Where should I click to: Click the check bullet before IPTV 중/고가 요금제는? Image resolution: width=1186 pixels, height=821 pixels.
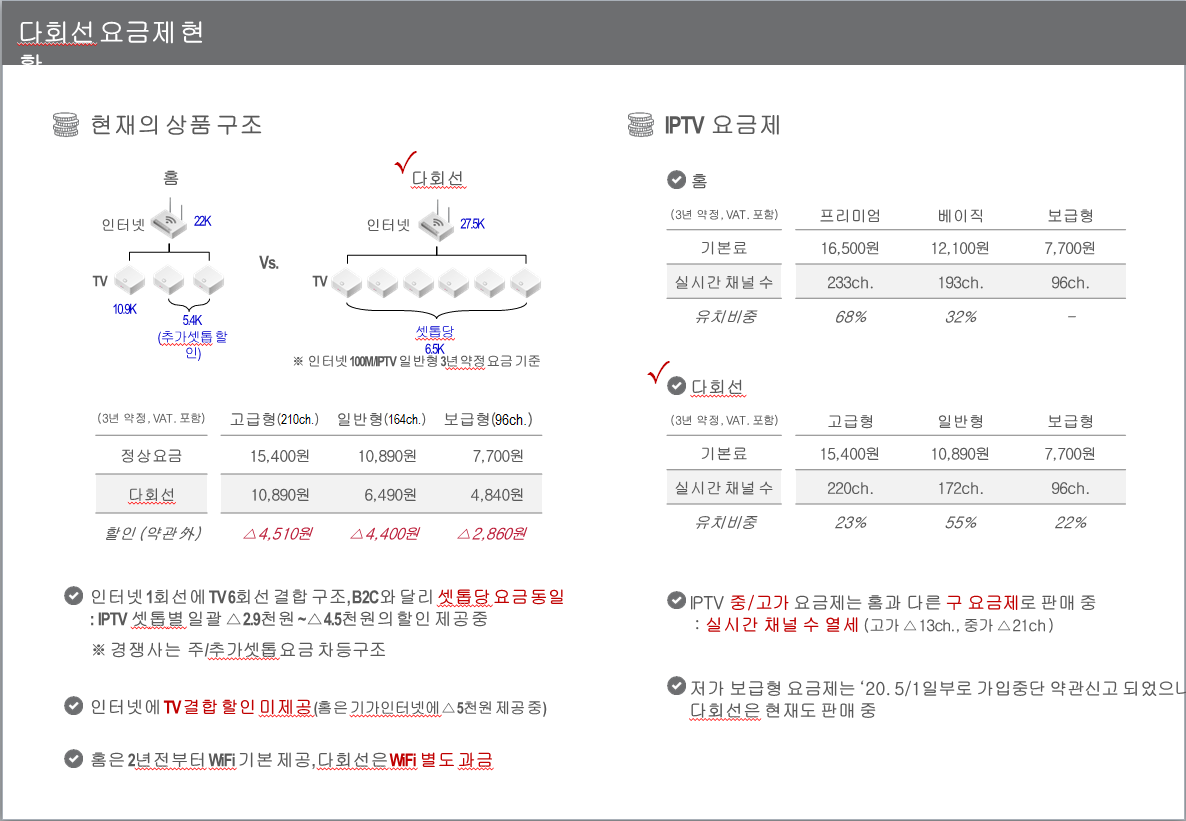pos(676,601)
